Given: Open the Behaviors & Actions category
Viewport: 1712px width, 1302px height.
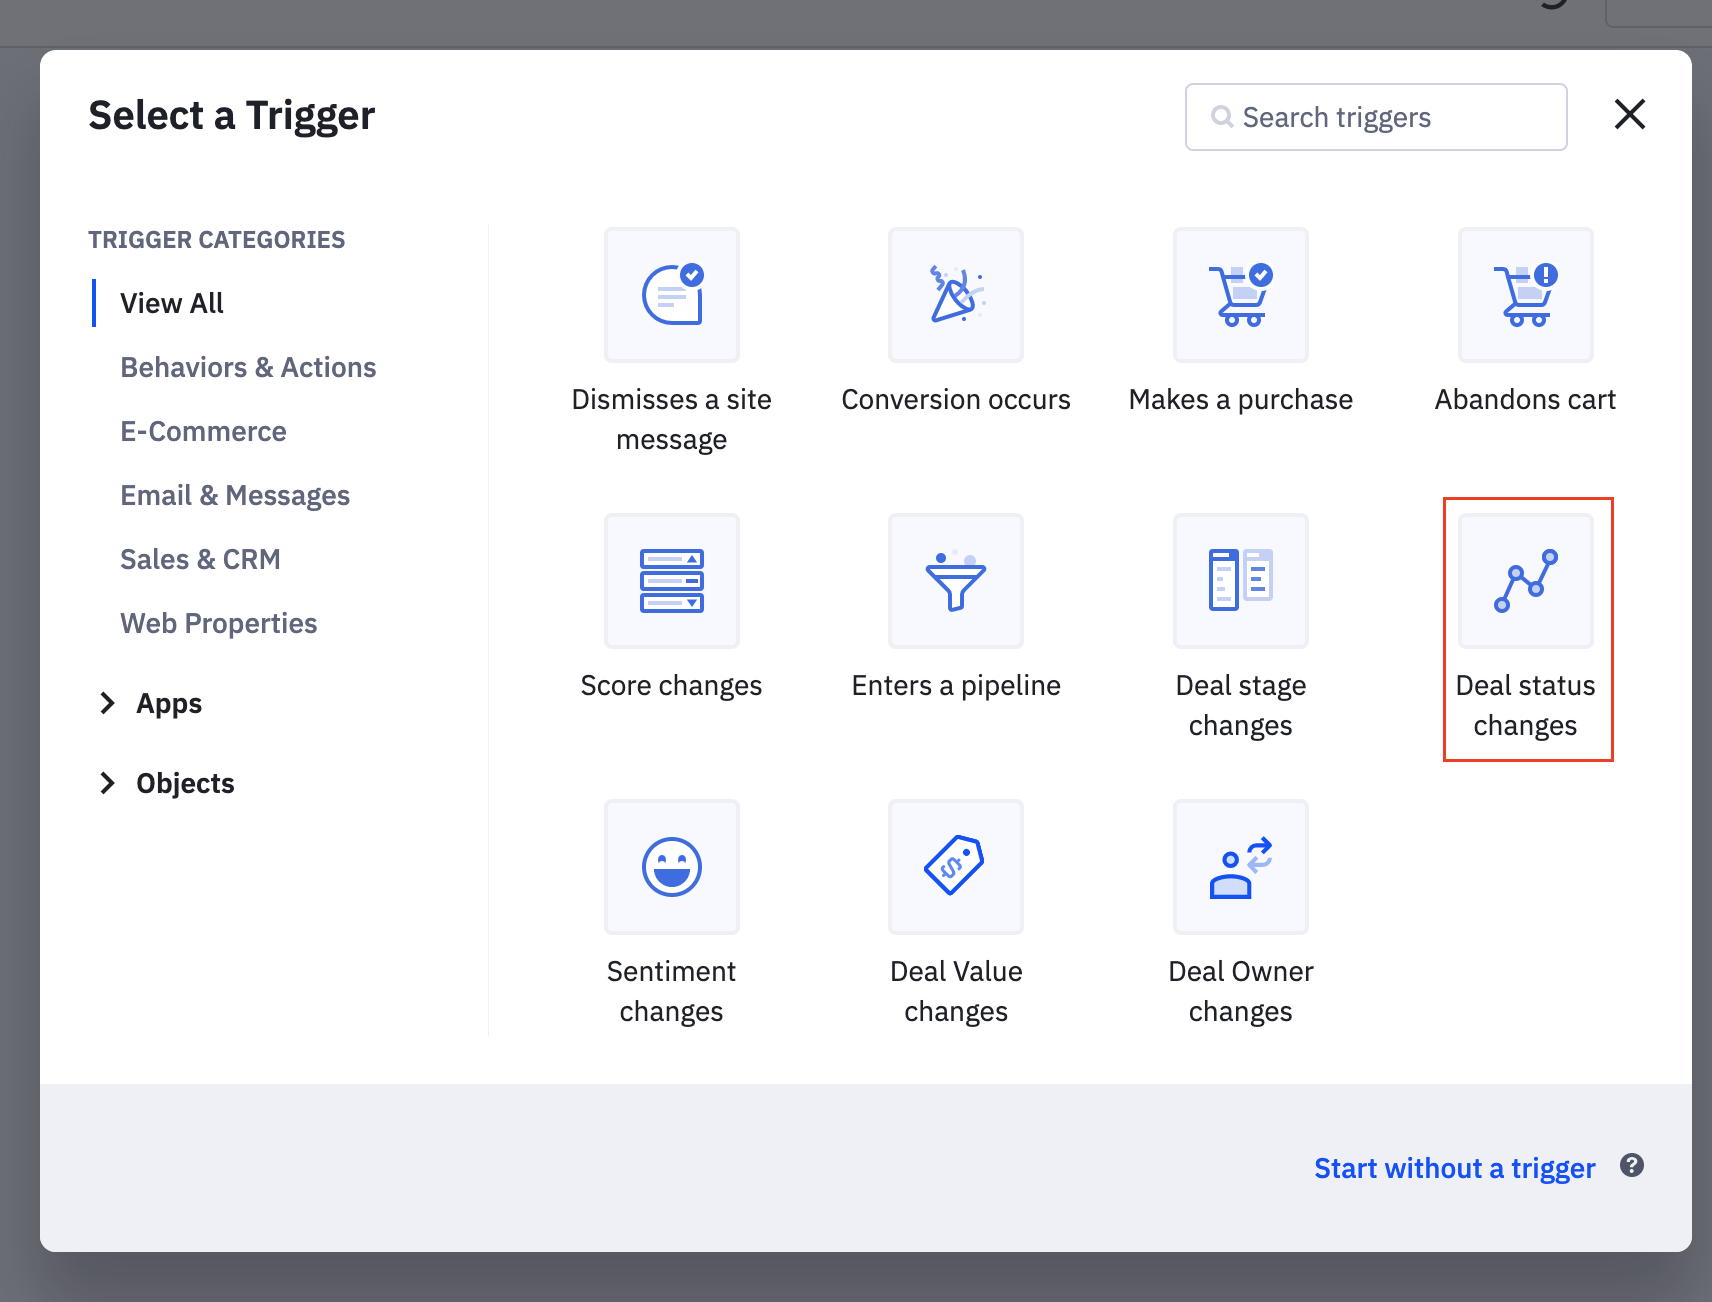Looking at the screenshot, I should (x=248, y=368).
